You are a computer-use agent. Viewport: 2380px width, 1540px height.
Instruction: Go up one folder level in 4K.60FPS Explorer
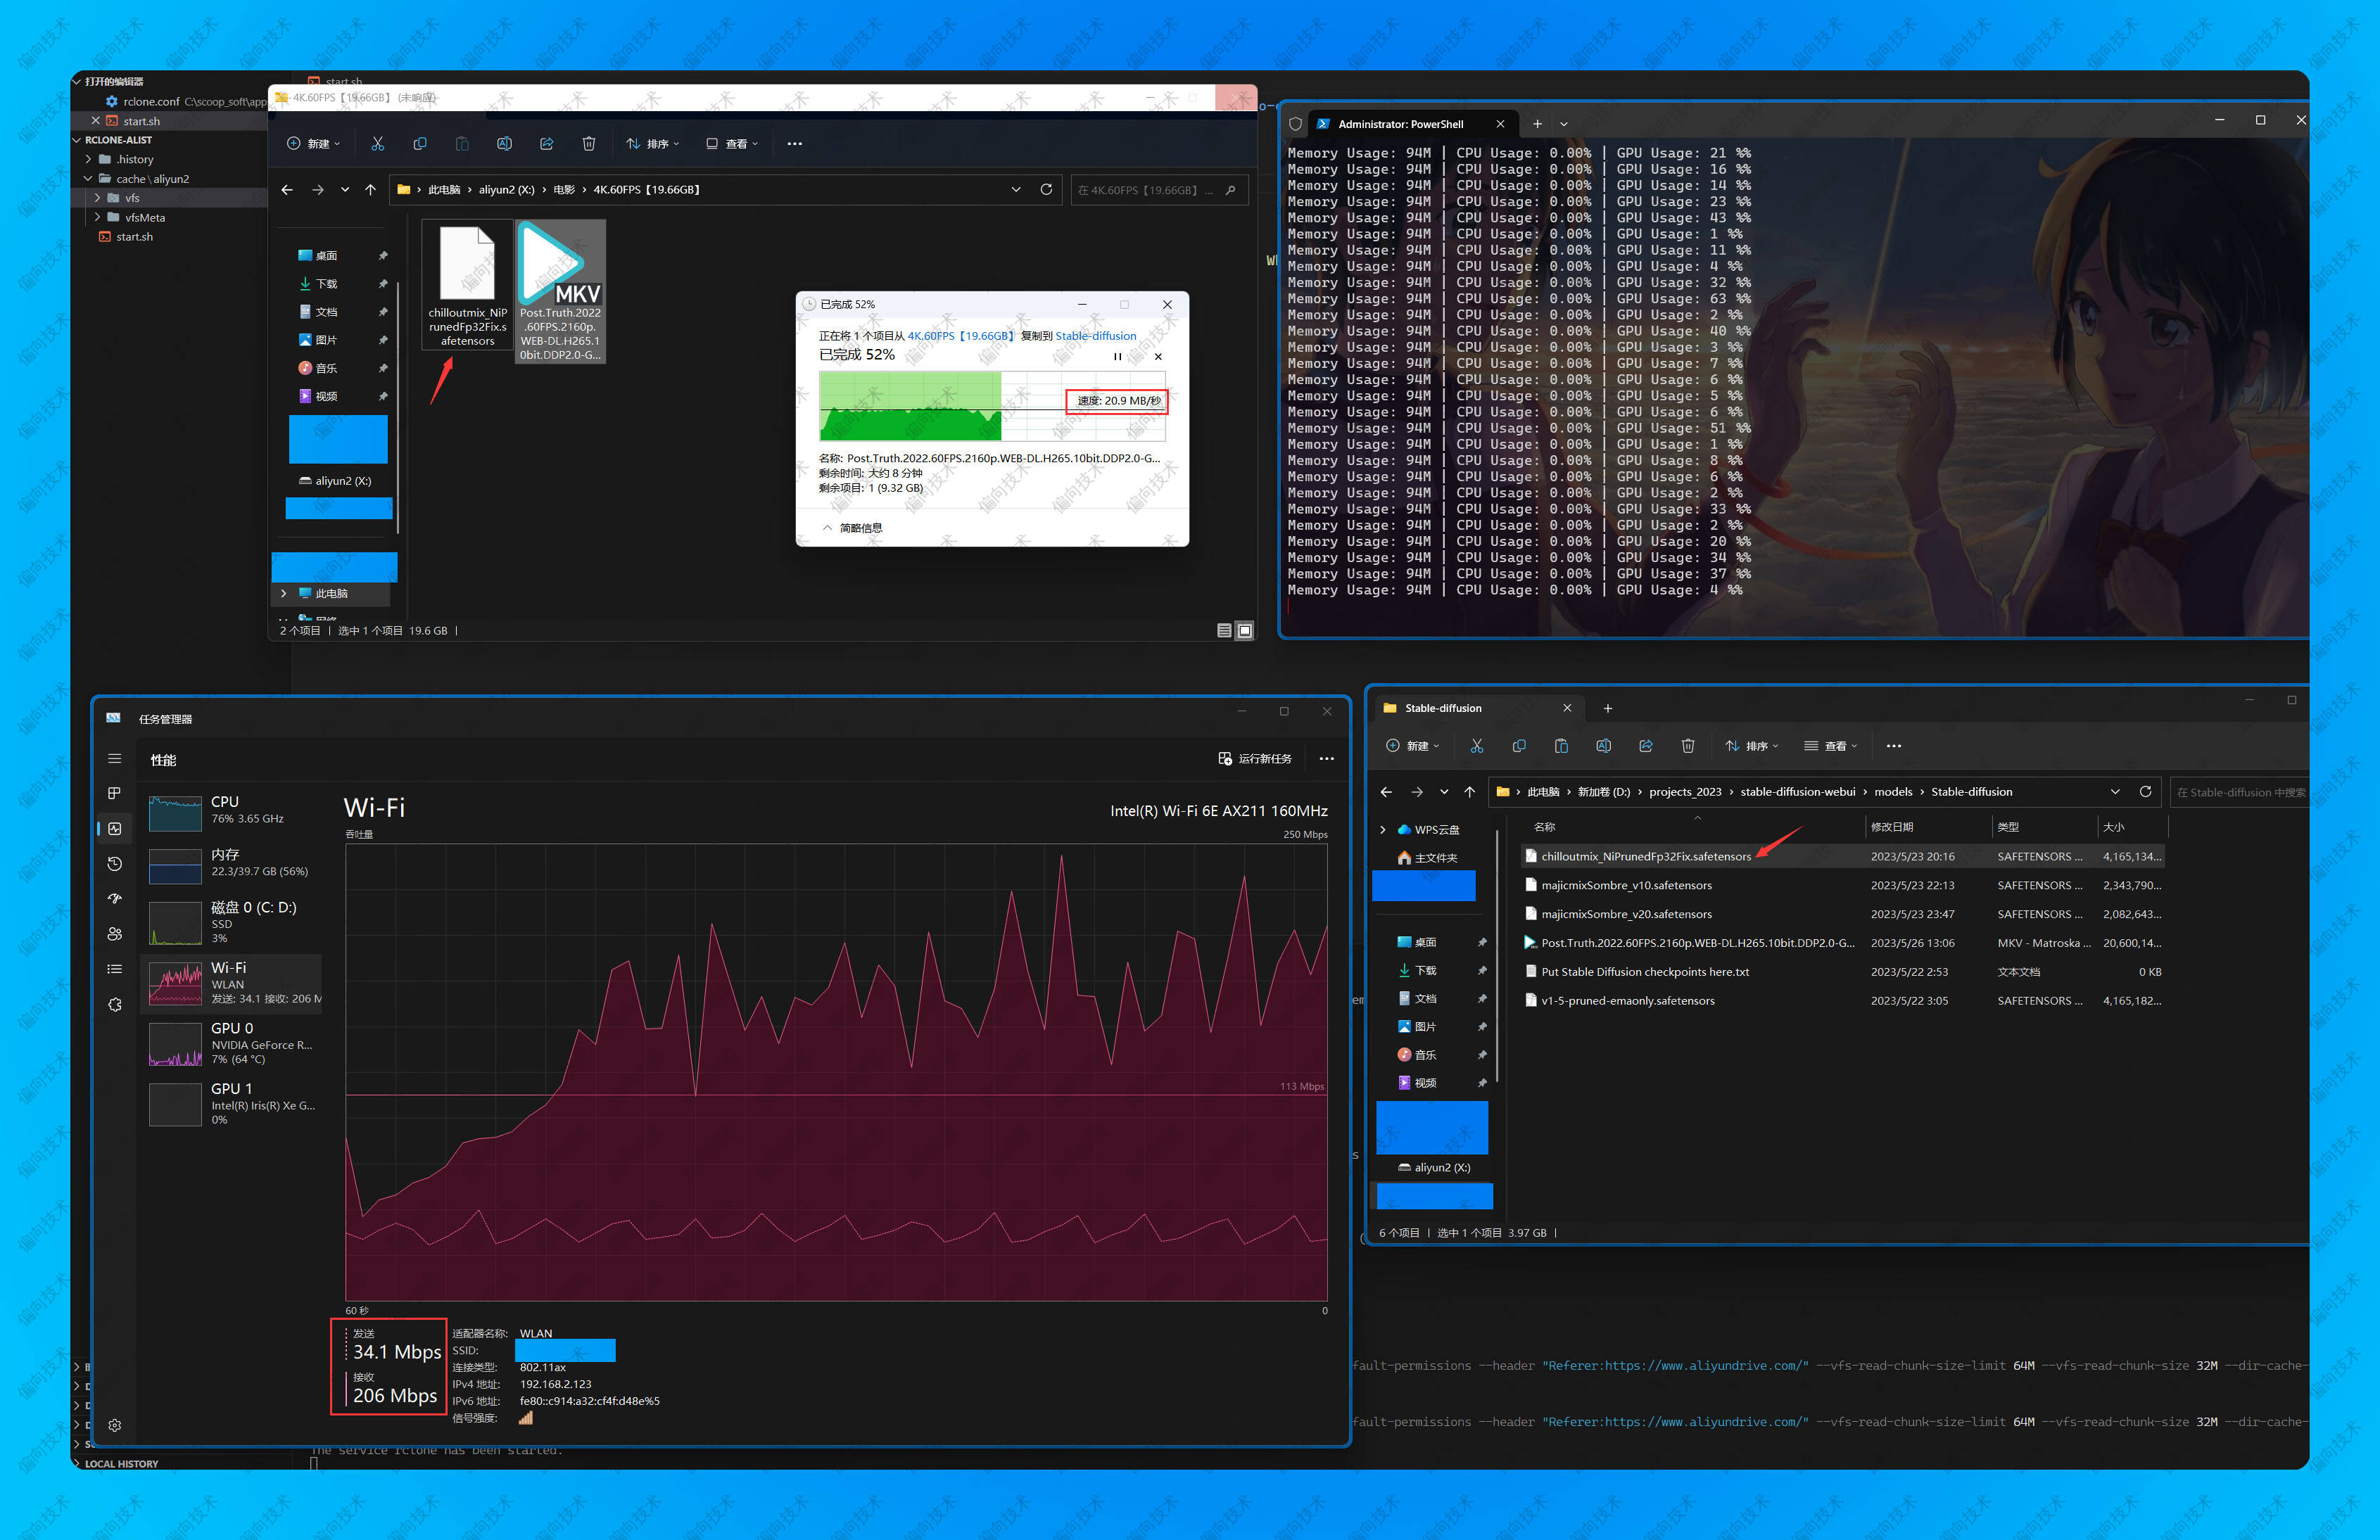370,189
